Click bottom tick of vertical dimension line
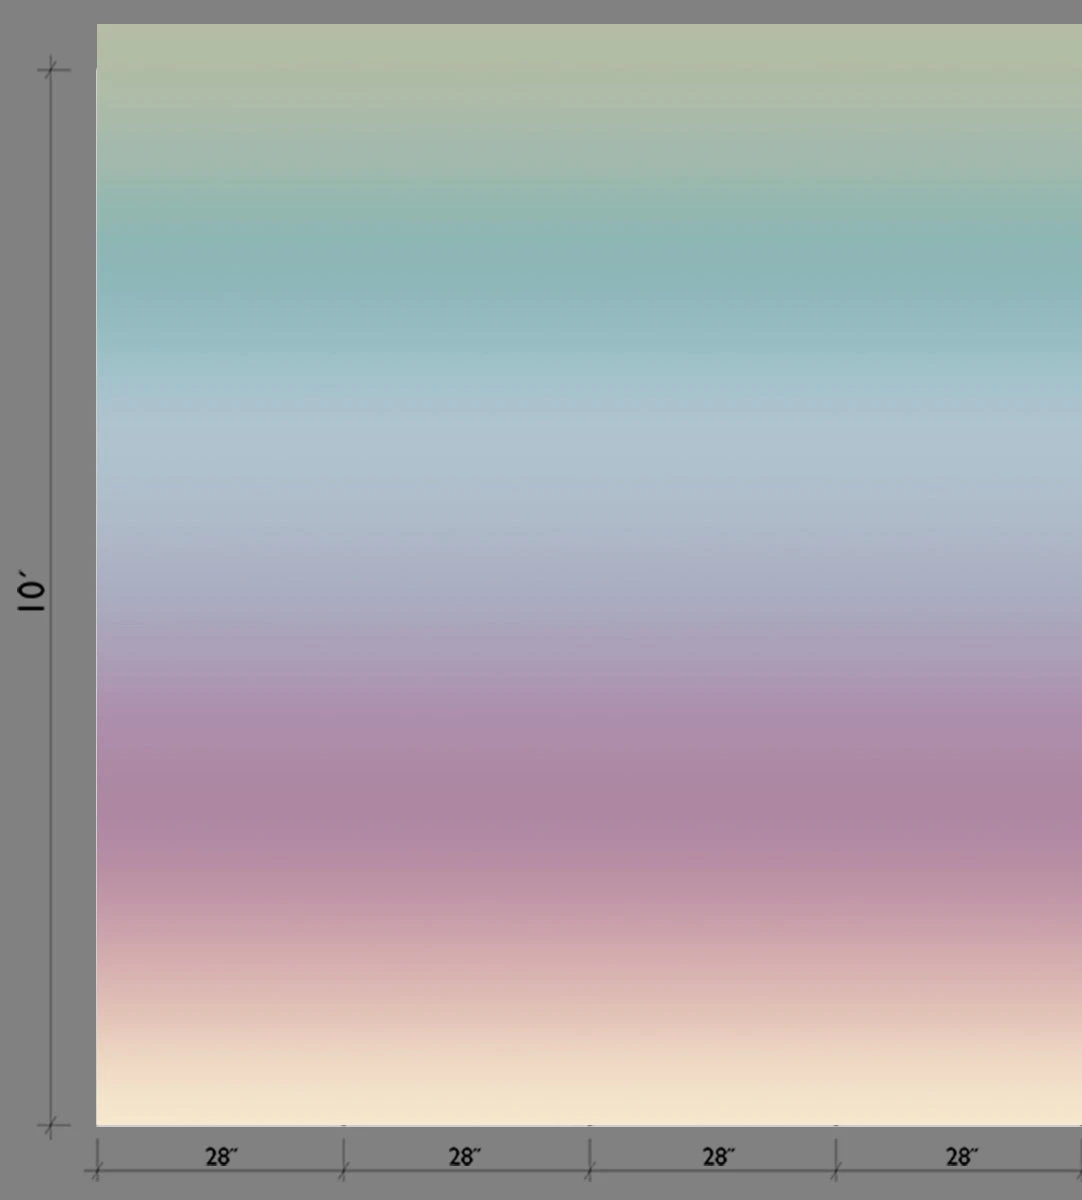 tap(53, 1126)
